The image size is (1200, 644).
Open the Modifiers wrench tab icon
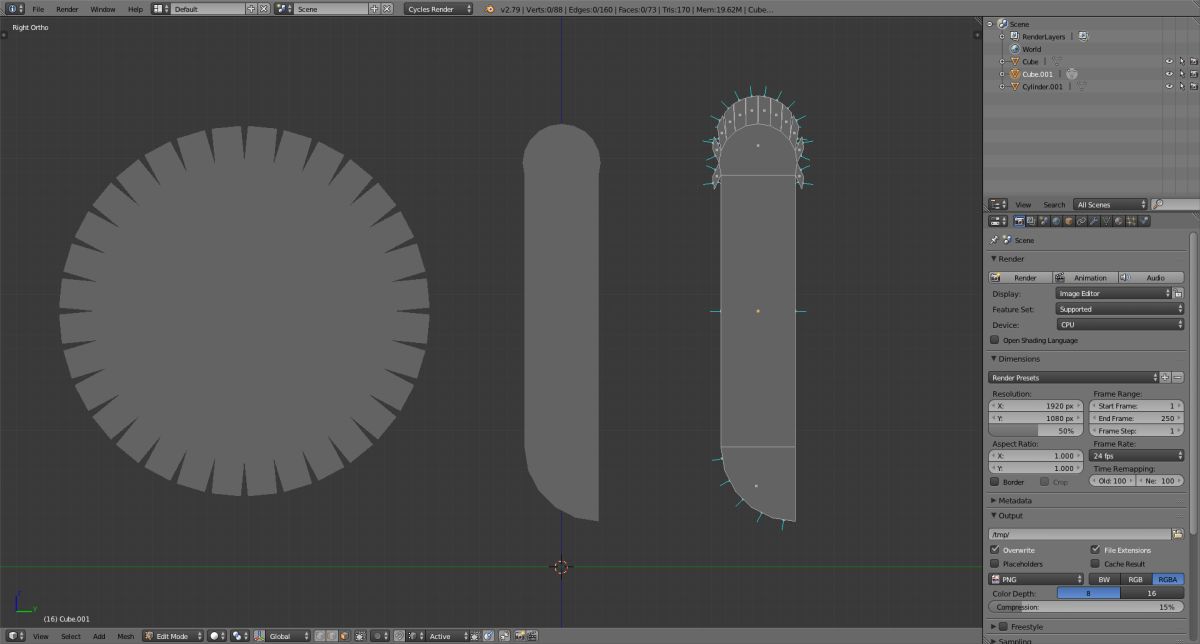[1094, 221]
